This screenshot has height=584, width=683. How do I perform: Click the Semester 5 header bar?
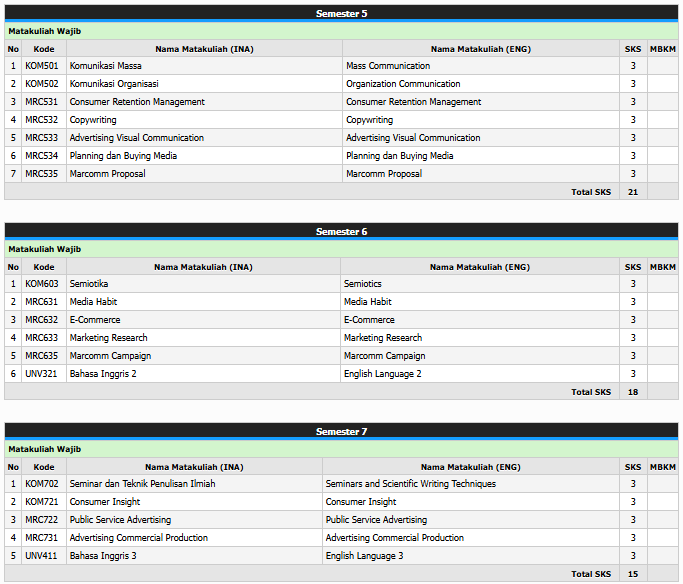(341, 13)
